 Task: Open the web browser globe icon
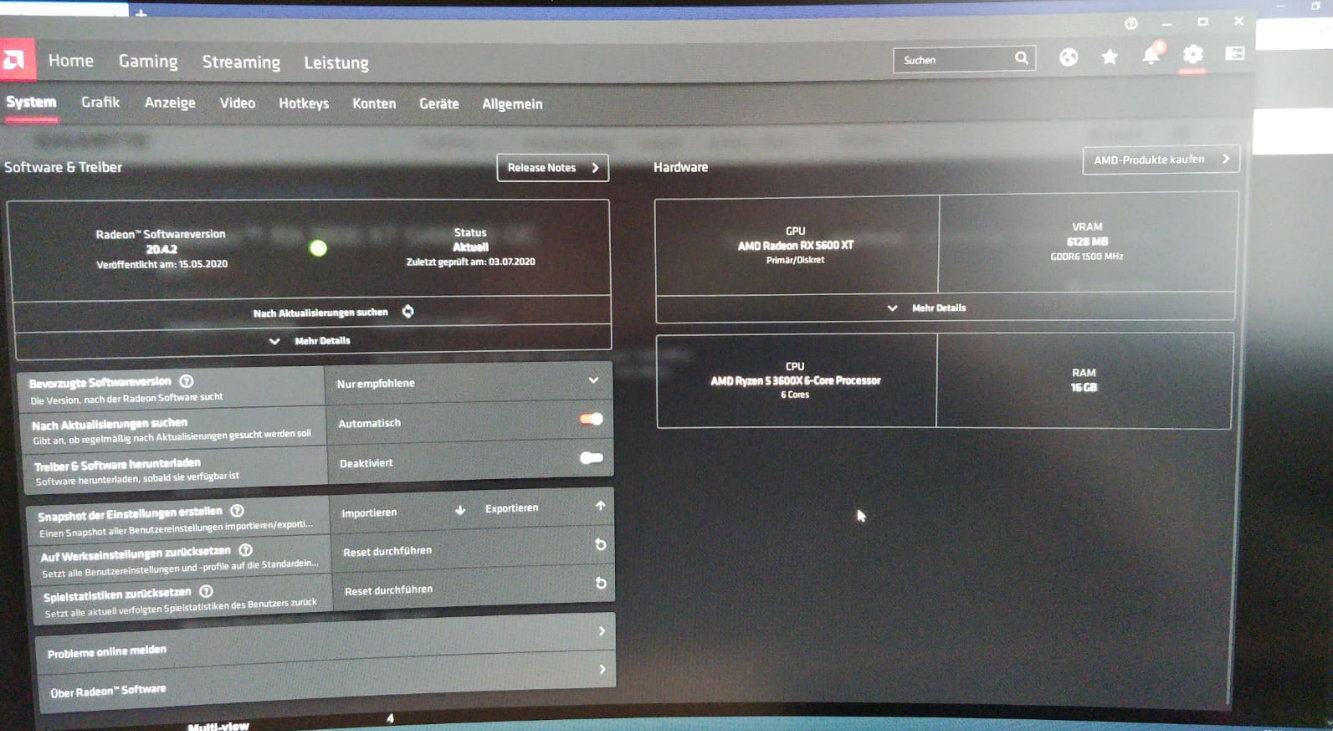tap(1069, 58)
